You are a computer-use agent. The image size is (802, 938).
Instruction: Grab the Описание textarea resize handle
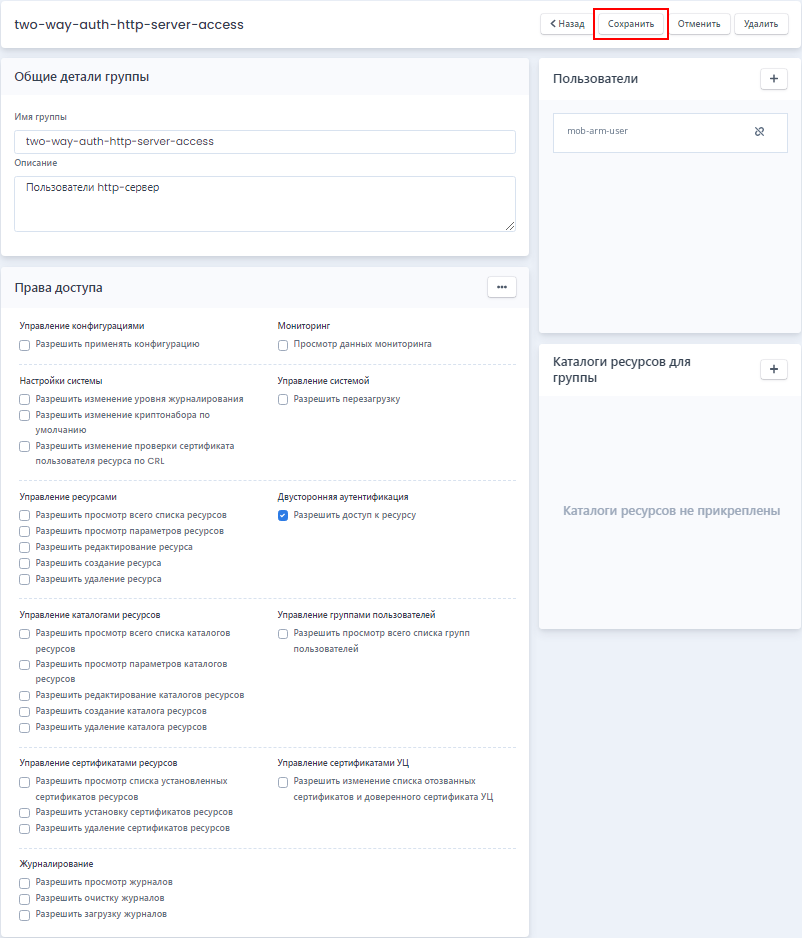(510, 226)
